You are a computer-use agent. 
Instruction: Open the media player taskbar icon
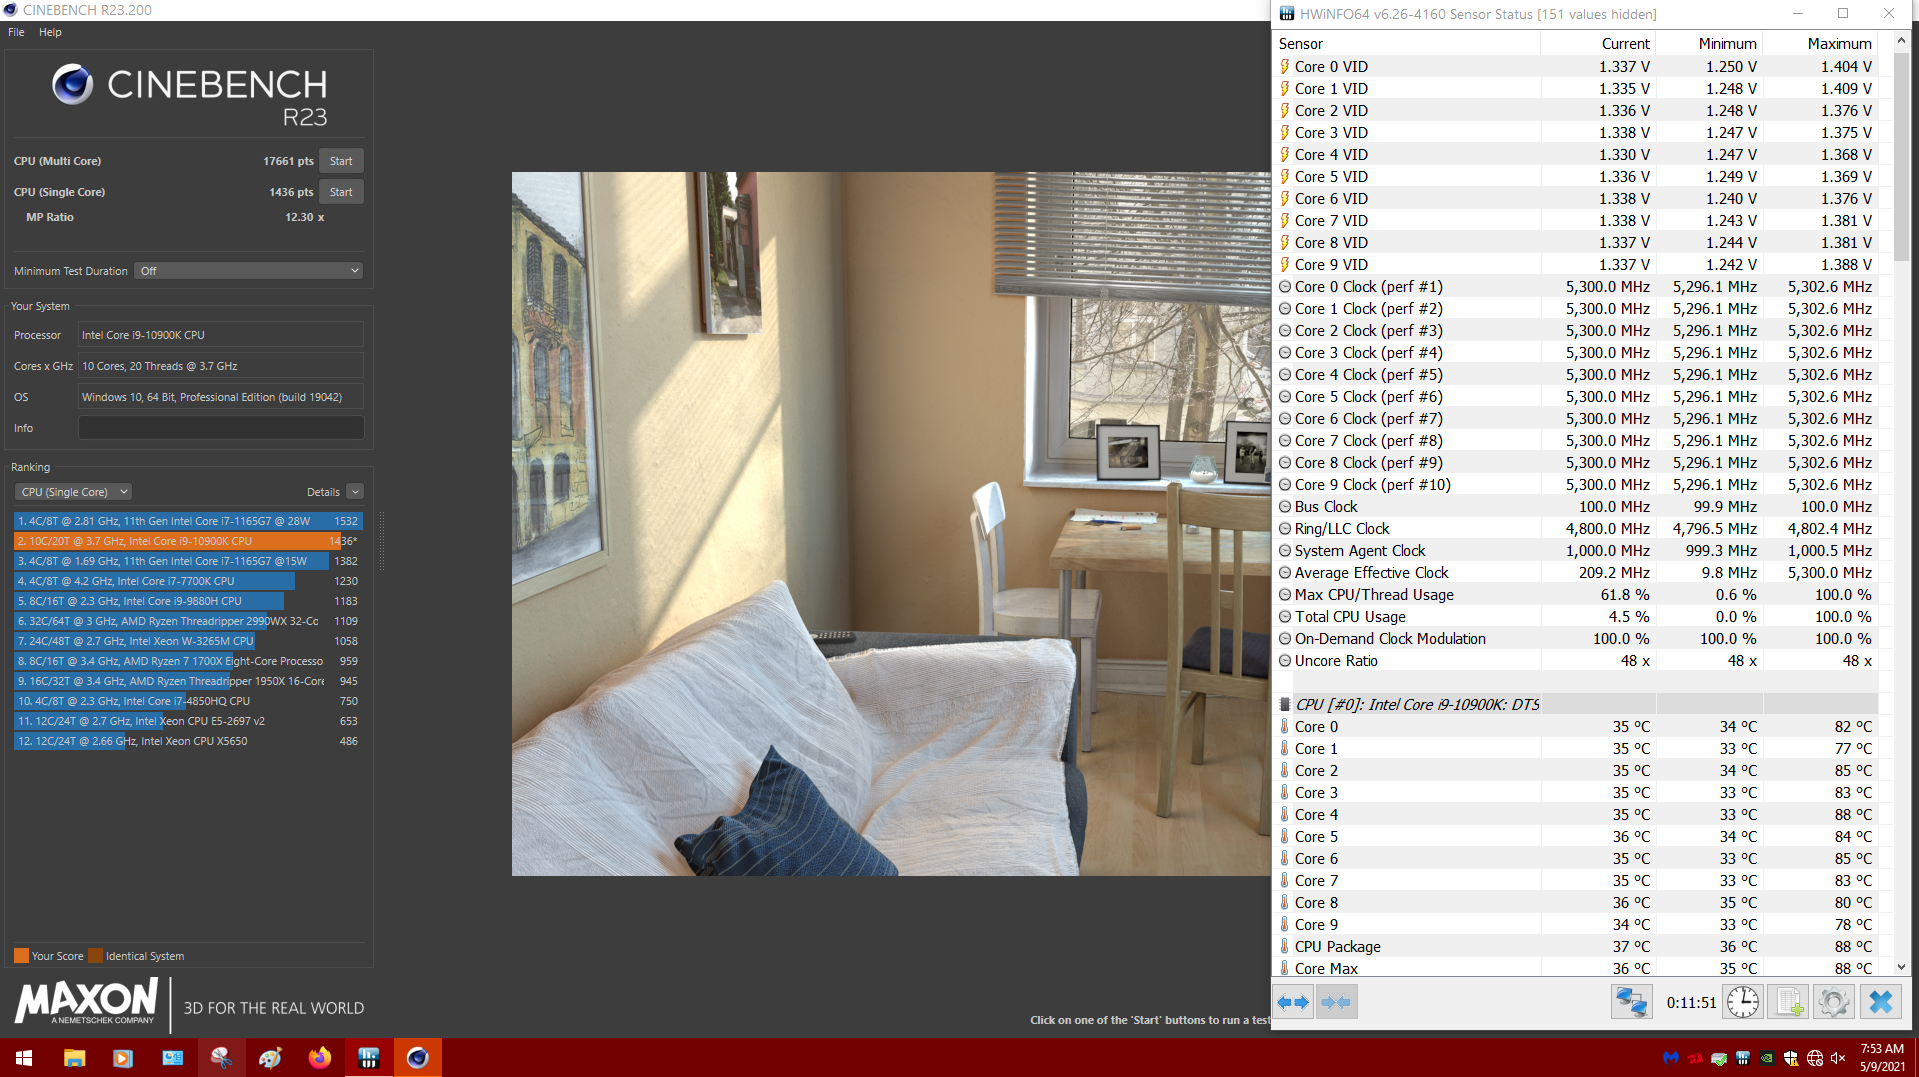pyautogui.click(x=123, y=1058)
